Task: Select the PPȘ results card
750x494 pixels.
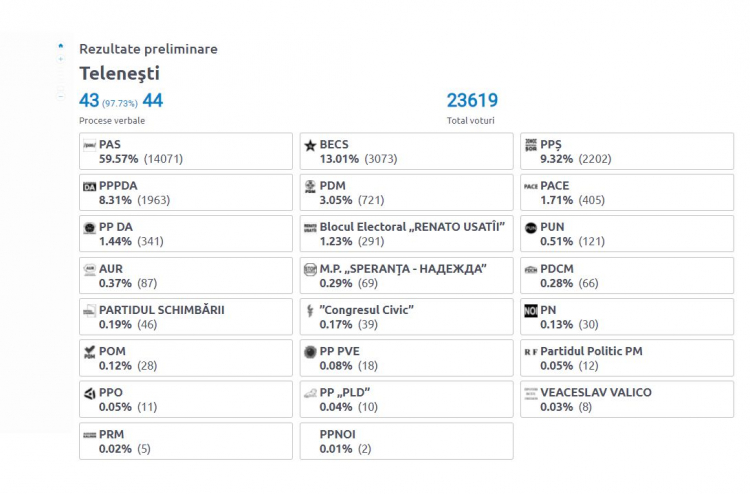Action: pyautogui.click(x=627, y=151)
